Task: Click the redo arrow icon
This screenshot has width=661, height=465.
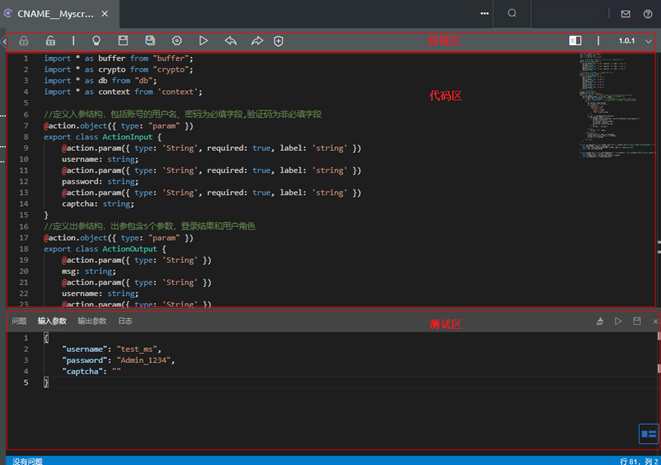Action: [256, 41]
